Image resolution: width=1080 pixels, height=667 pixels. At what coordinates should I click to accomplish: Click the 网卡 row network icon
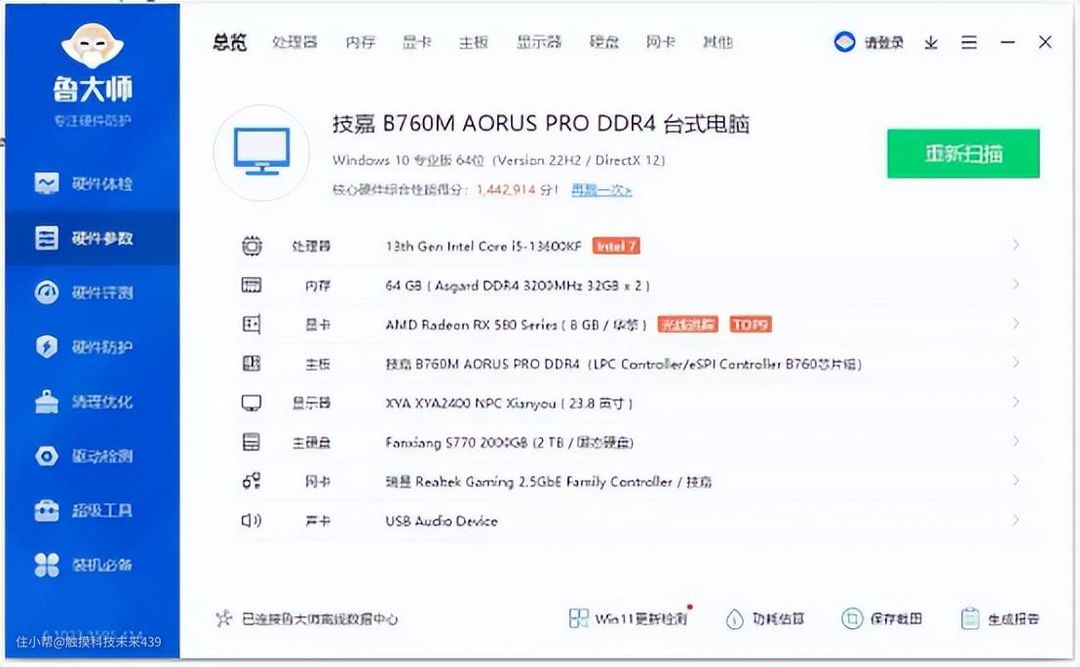[x=251, y=481]
